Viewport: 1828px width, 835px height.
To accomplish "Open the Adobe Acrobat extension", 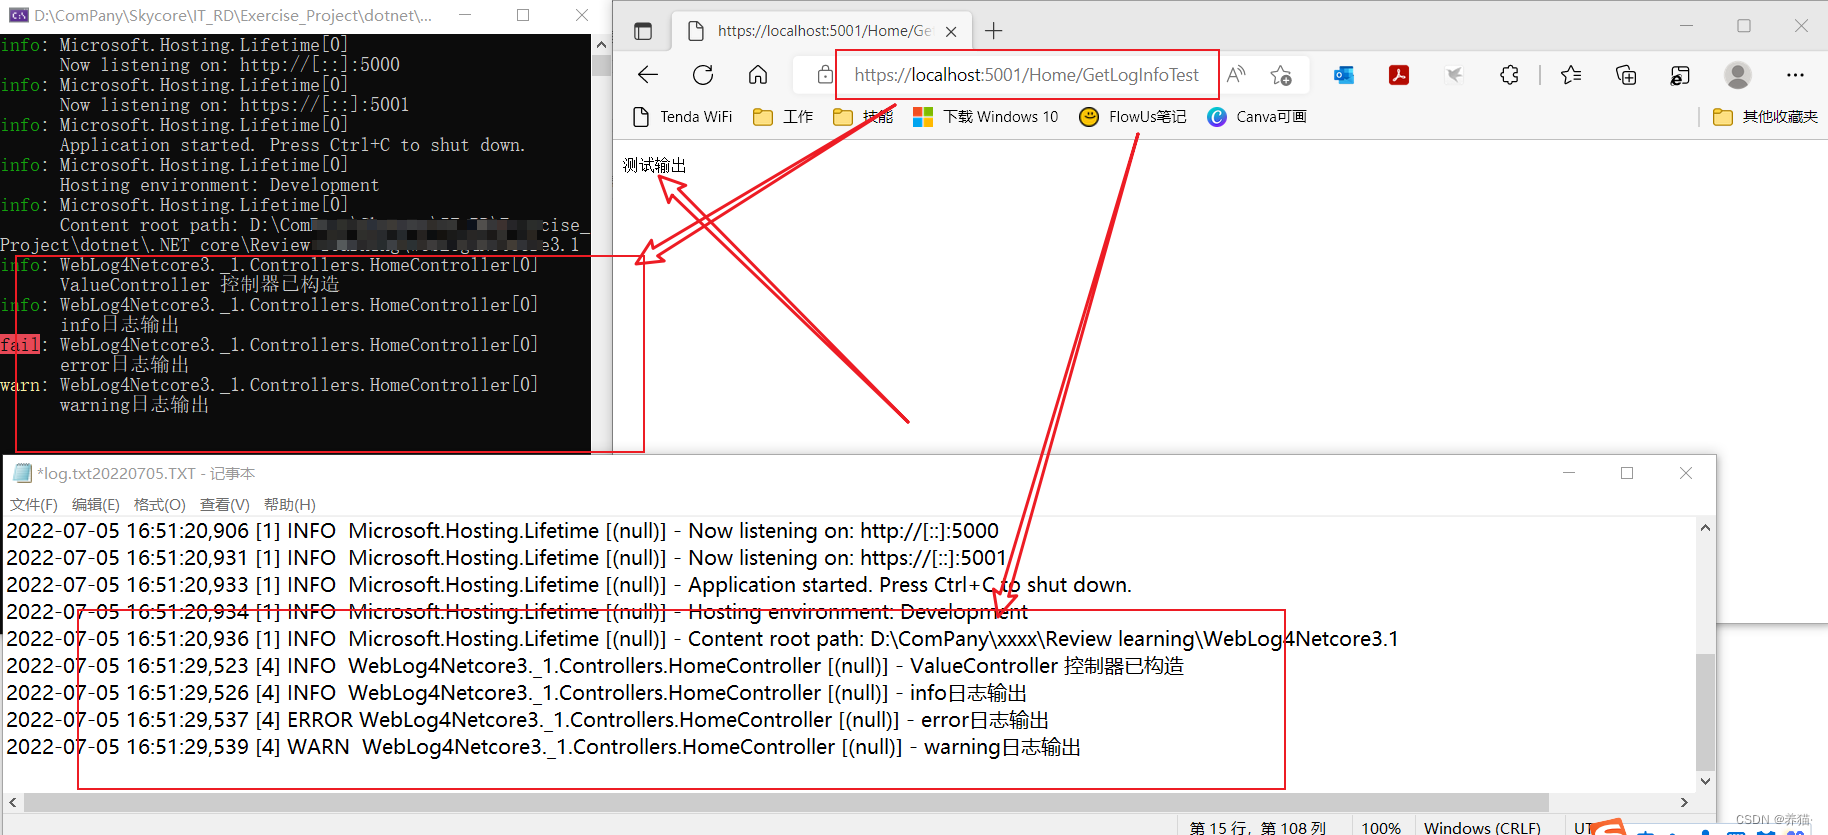I will click(x=1399, y=75).
